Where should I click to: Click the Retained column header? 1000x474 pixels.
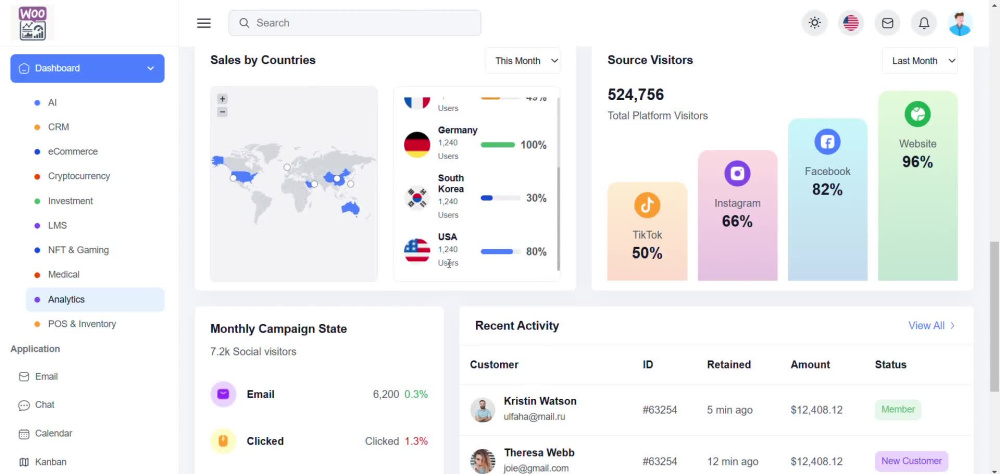(x=729, y=365)
